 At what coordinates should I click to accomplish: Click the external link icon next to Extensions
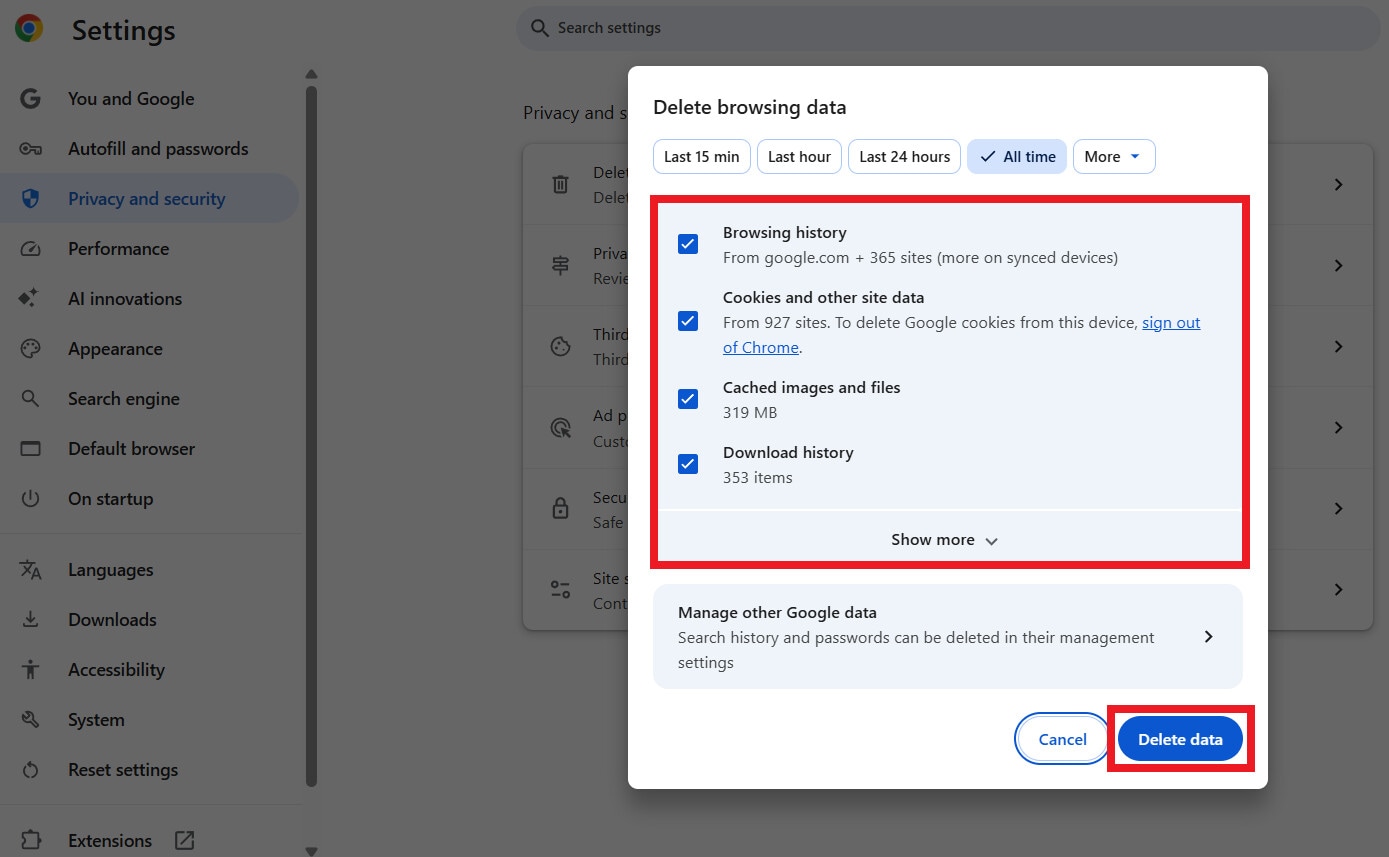[185, 840]
